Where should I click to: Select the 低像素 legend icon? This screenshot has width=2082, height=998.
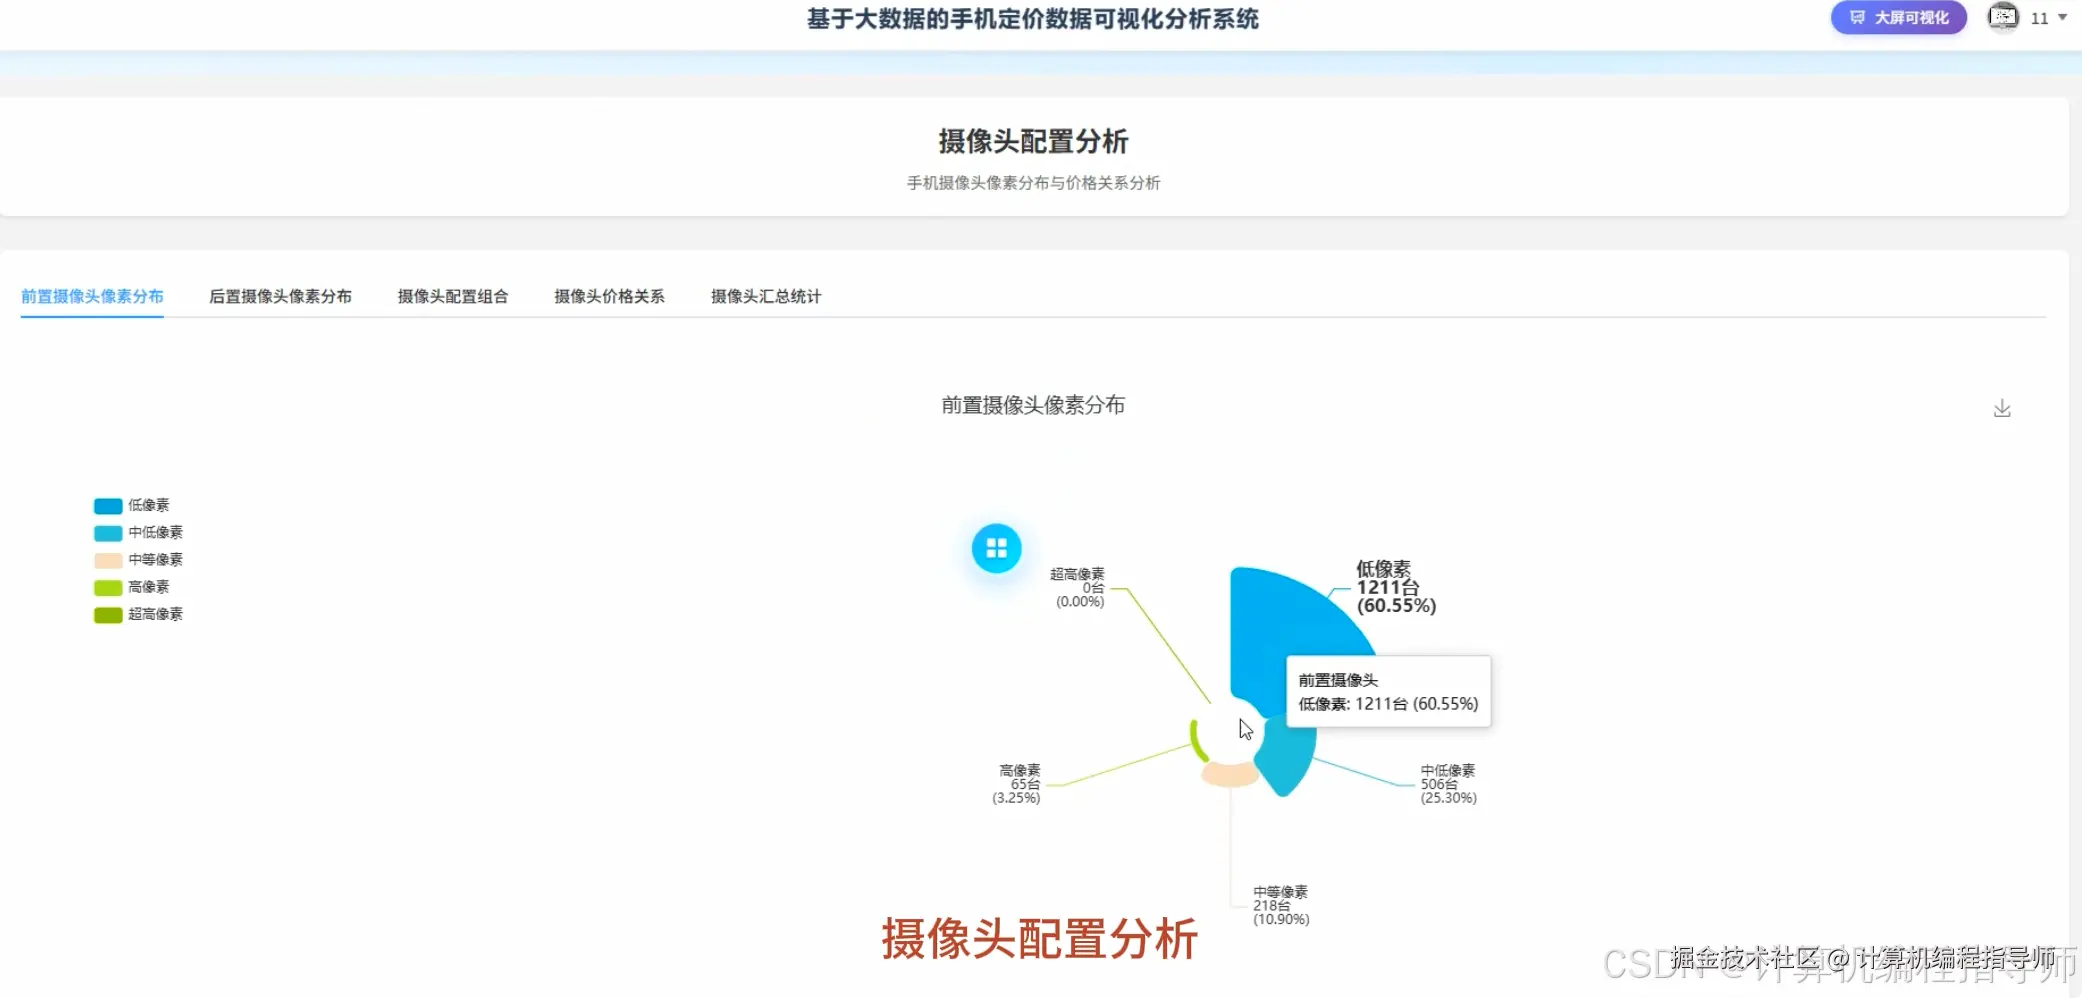106,505
